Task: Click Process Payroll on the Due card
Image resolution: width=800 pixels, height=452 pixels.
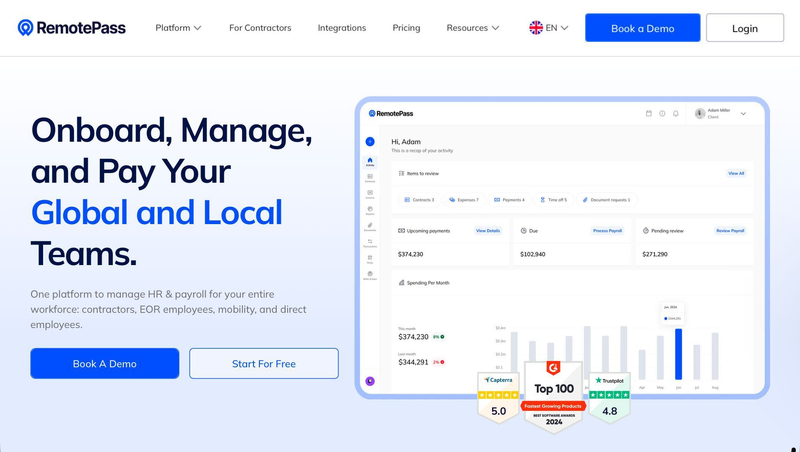Action: (607, 231)
